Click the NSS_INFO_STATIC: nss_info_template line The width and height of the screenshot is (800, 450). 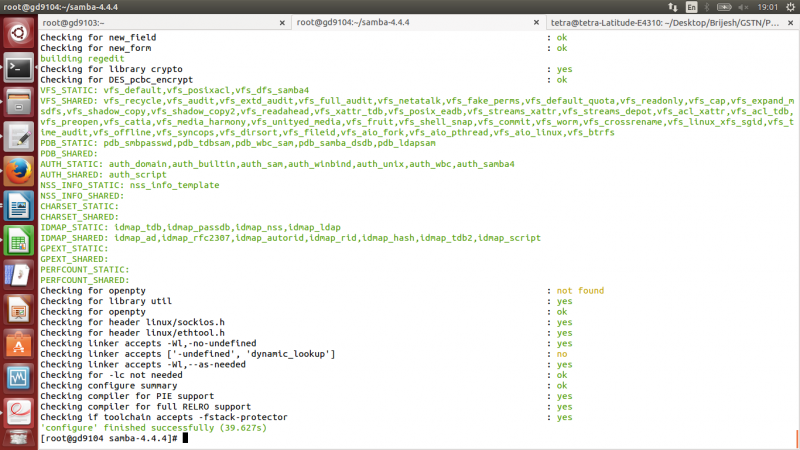tap(130, 185)
